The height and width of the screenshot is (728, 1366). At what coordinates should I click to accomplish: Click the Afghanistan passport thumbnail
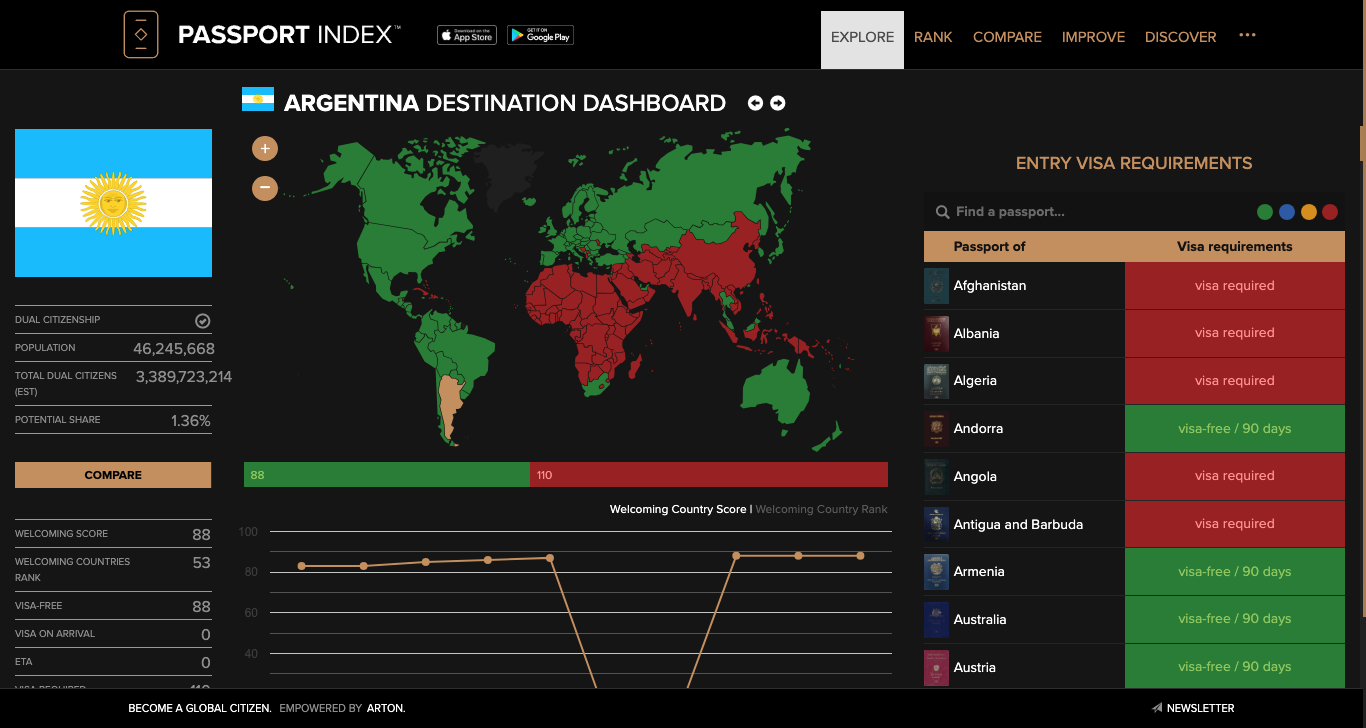(x=936, y=286)
